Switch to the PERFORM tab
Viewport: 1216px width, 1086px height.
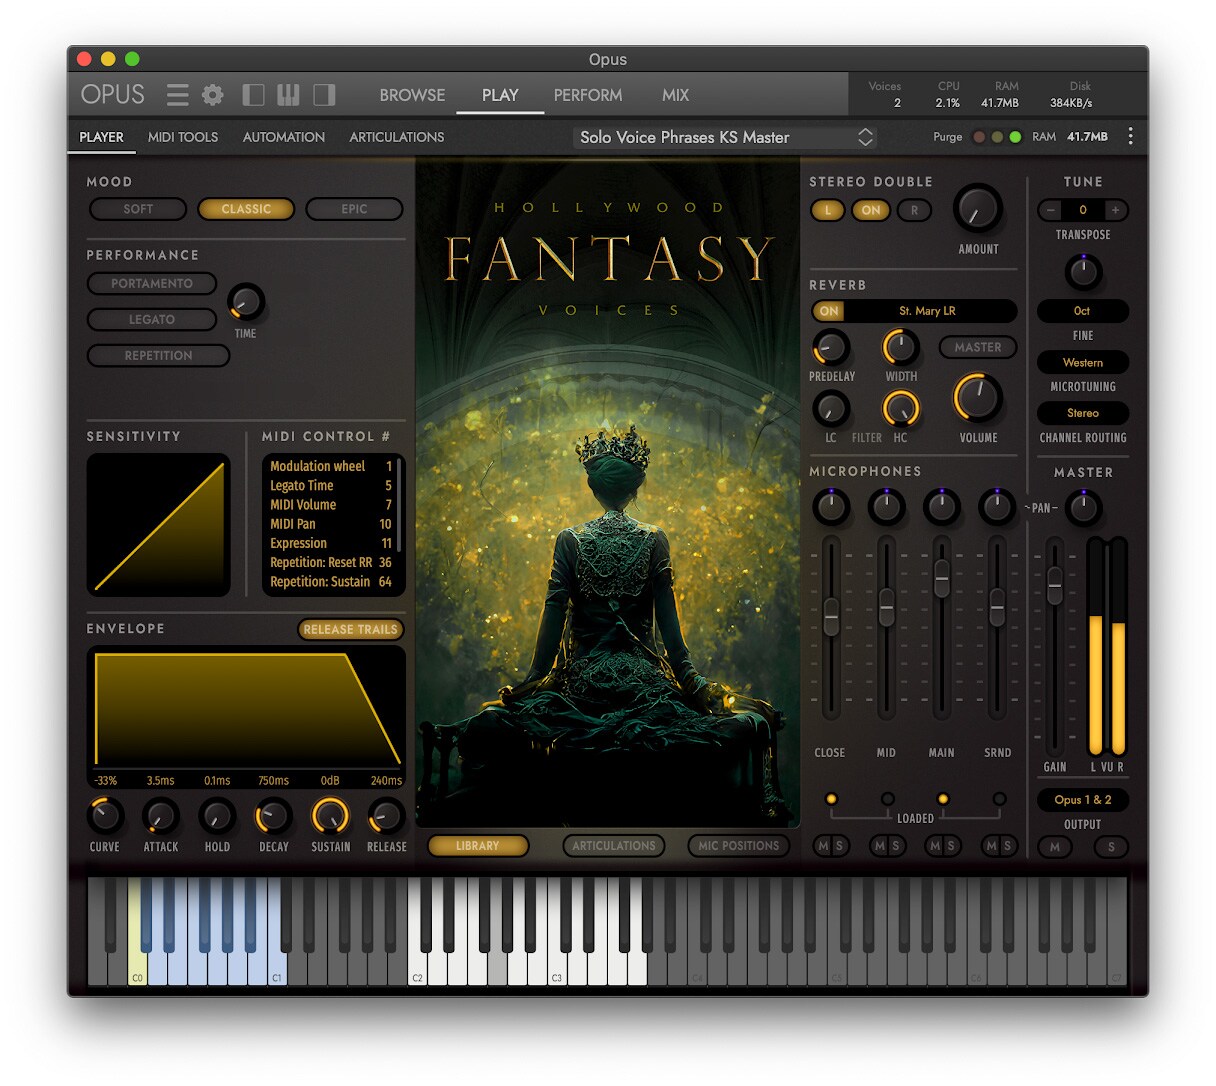pos(588,95)
